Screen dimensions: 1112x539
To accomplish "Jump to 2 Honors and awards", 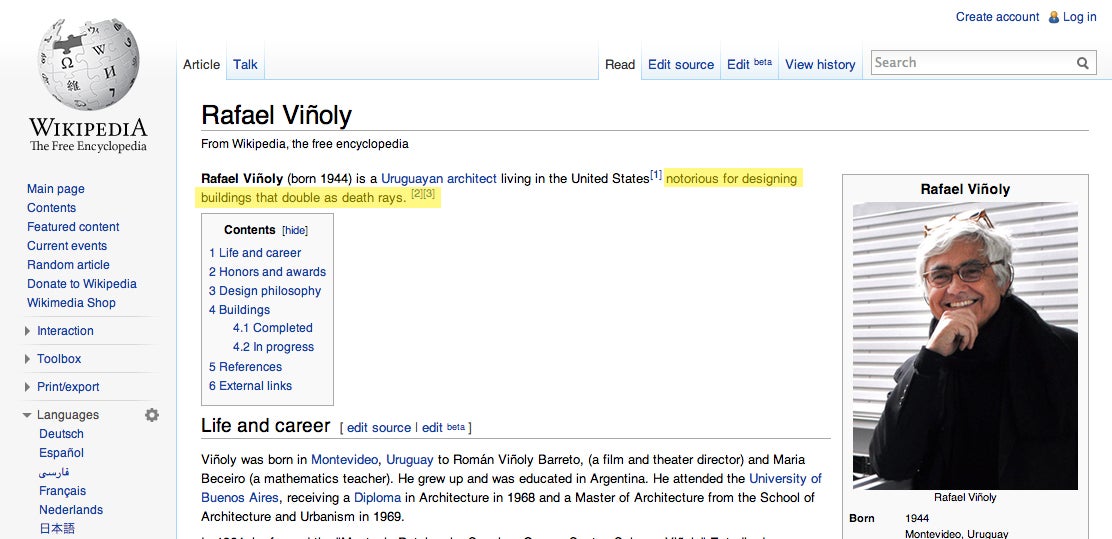I will (x=267, y=272).
